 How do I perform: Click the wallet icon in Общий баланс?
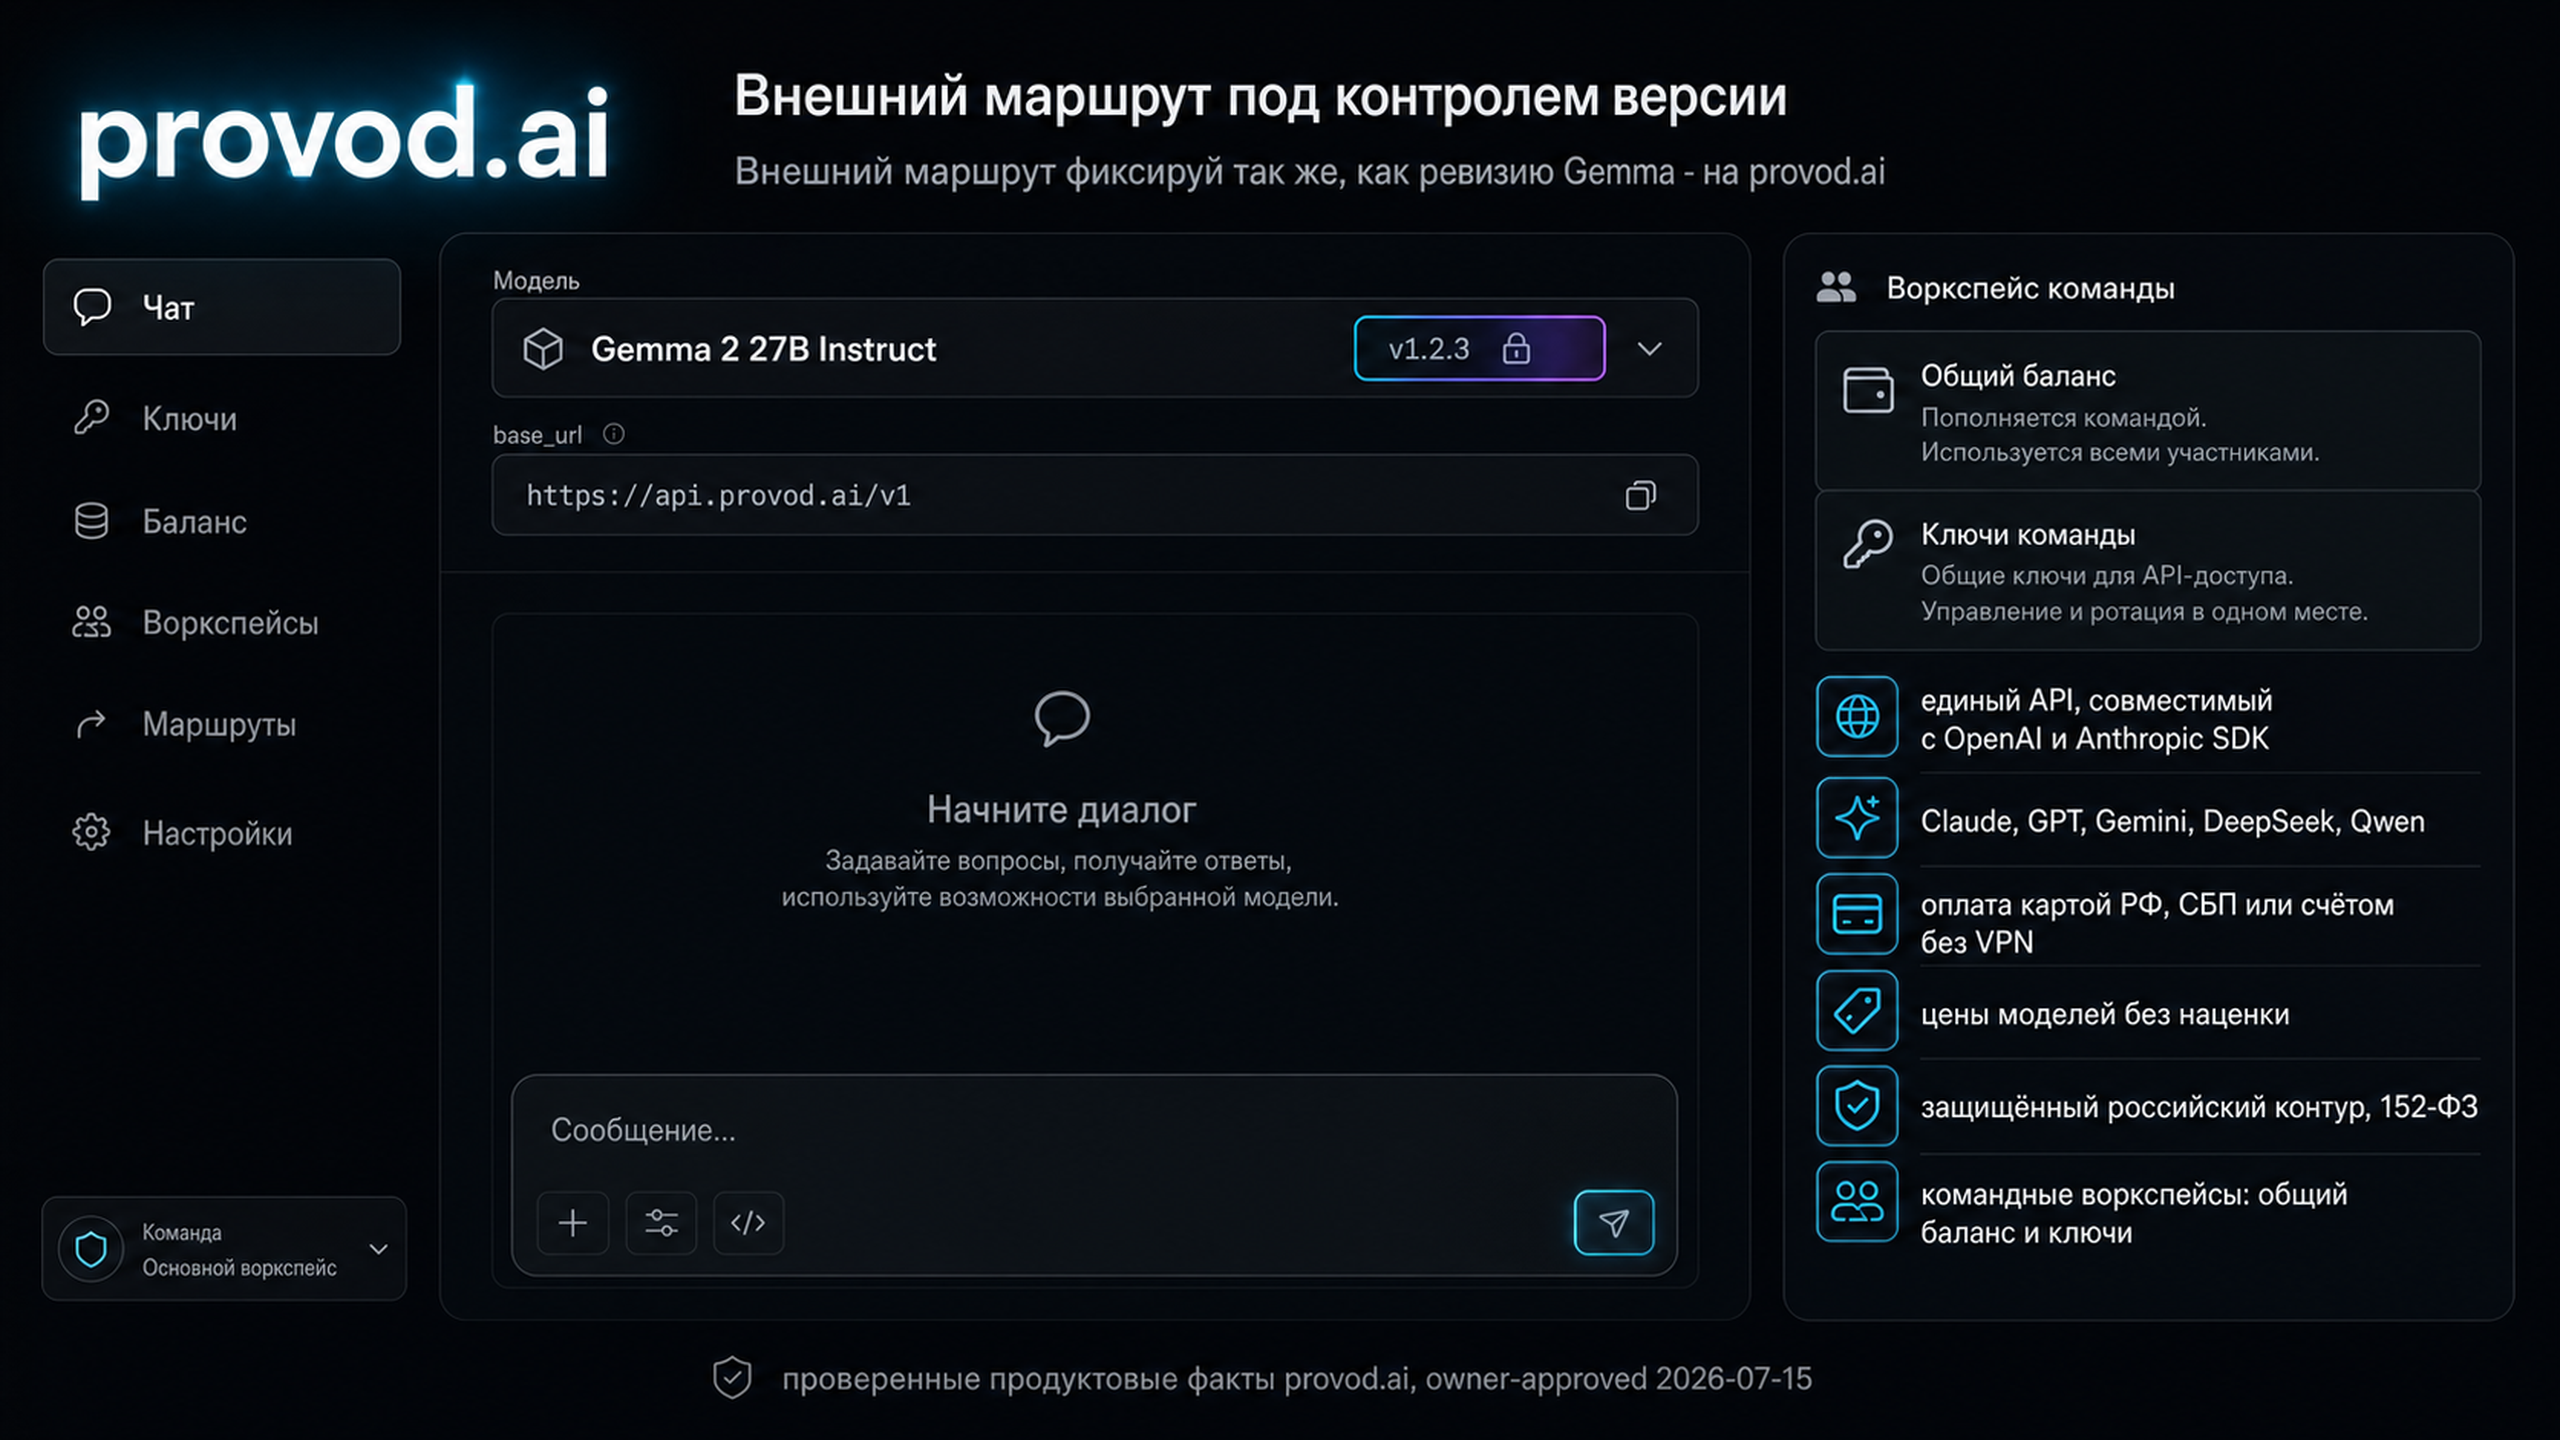(1868, 390)
